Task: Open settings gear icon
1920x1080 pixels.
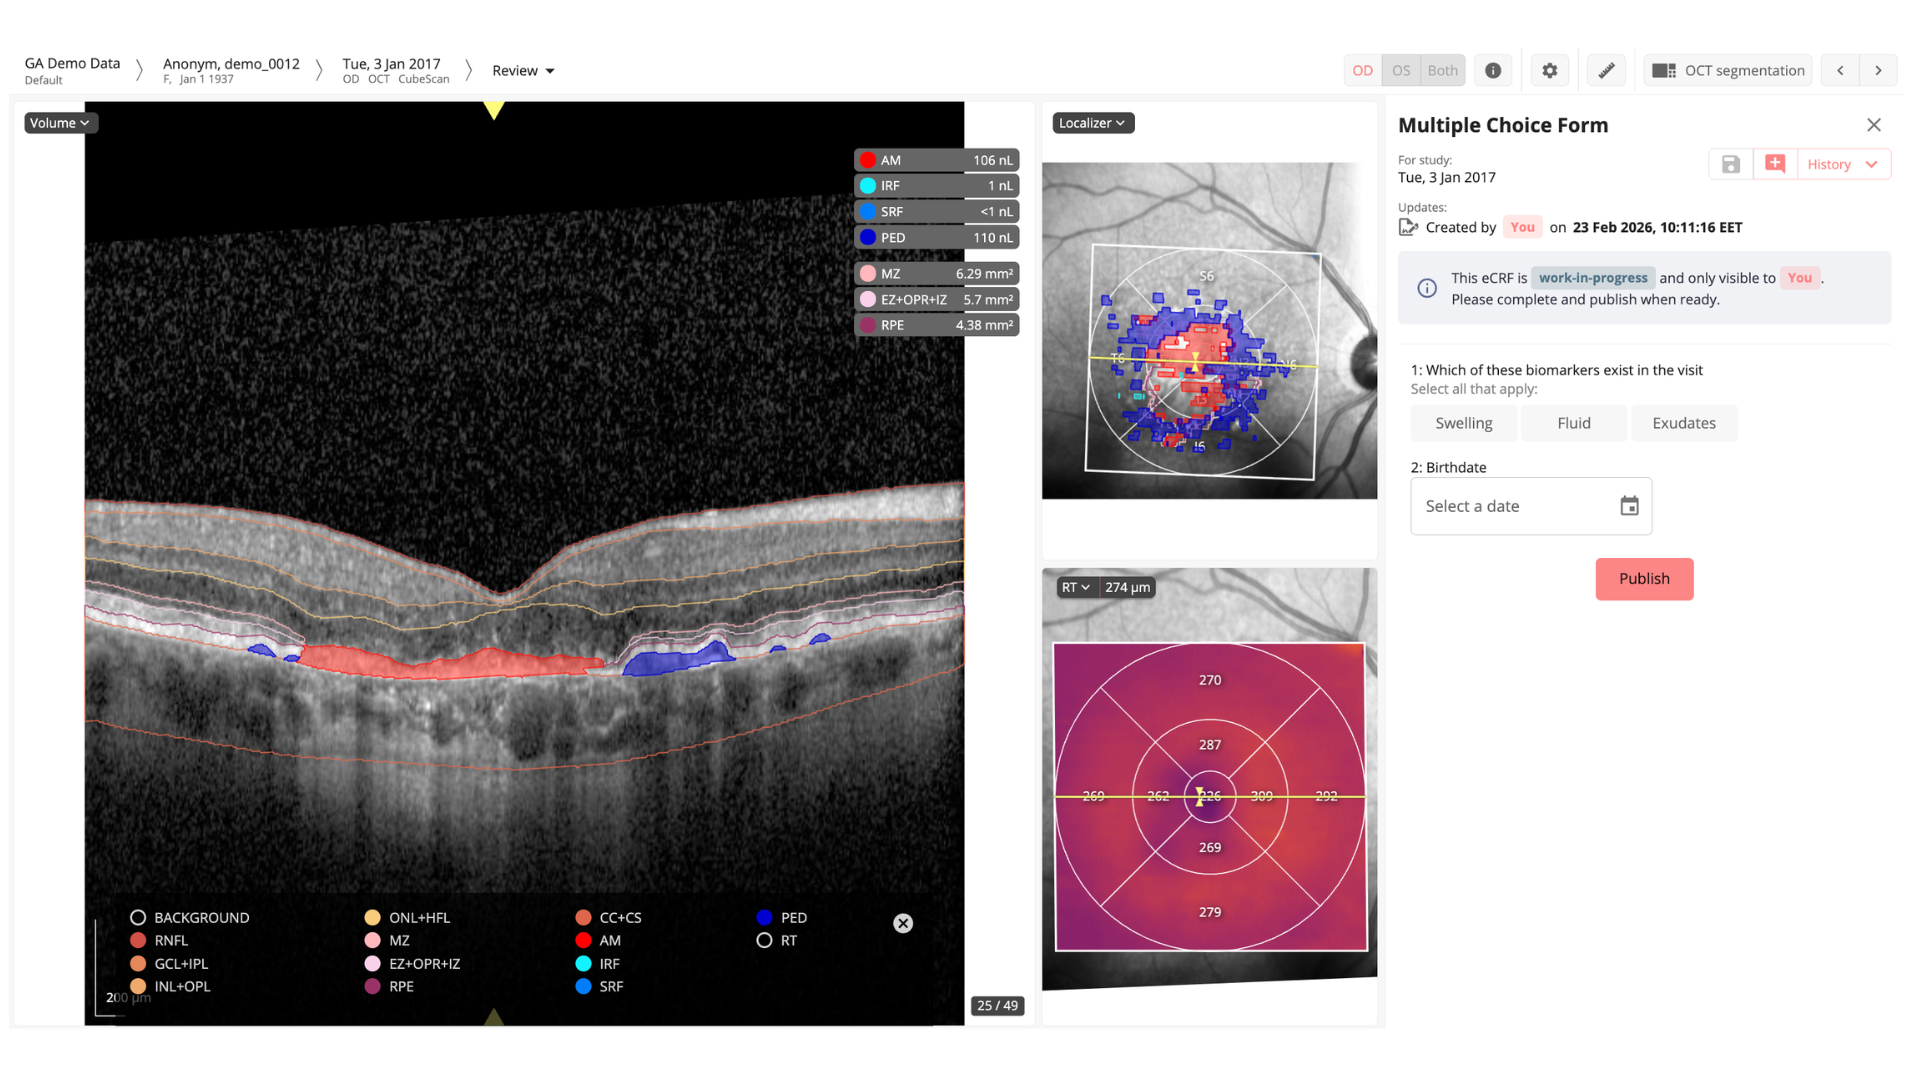Action: [x=1549, y=70]
